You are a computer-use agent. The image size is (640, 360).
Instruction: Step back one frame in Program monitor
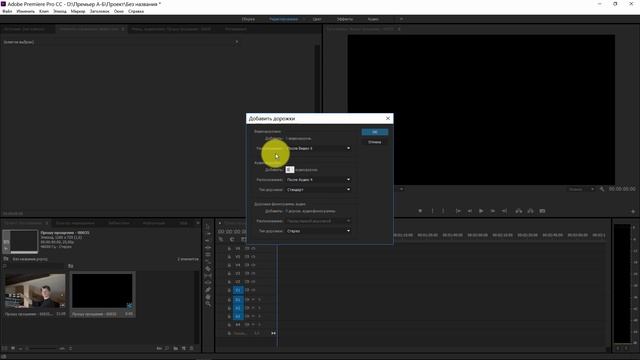pyautogui.click(x=470, y=211)
